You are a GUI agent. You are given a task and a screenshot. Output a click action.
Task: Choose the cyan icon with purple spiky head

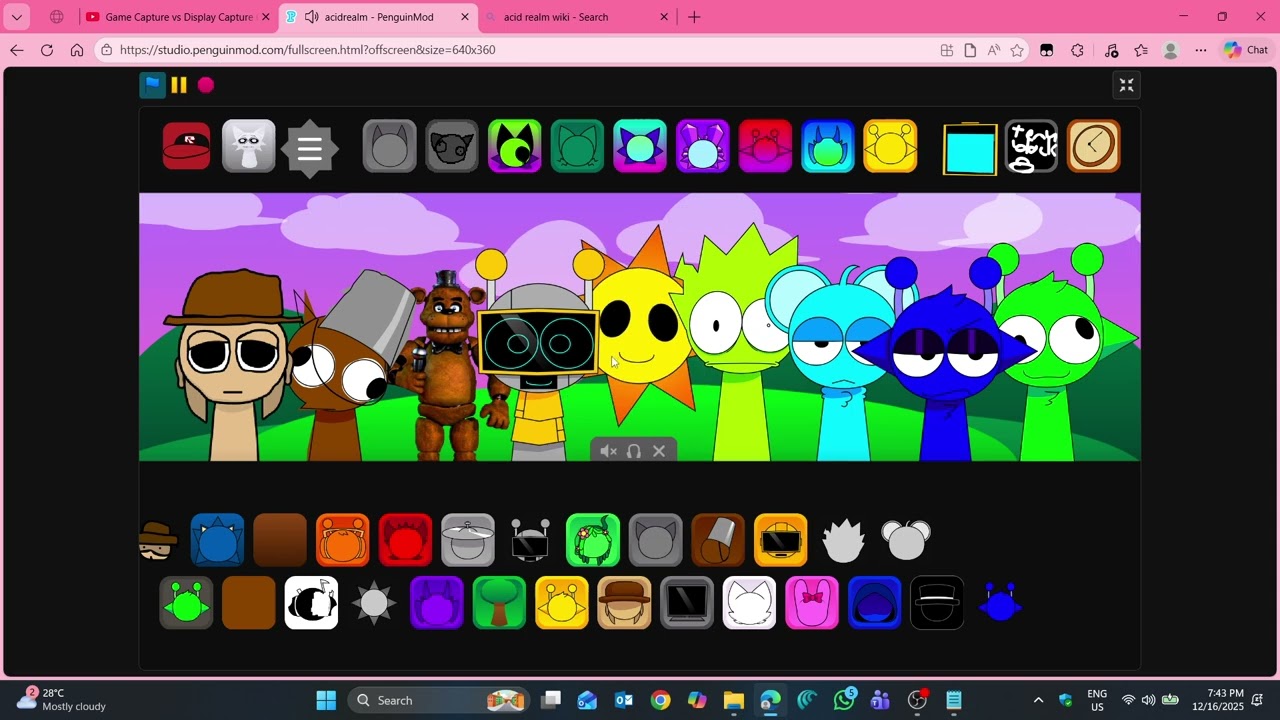pyautogui.click(x=640, y=147)
